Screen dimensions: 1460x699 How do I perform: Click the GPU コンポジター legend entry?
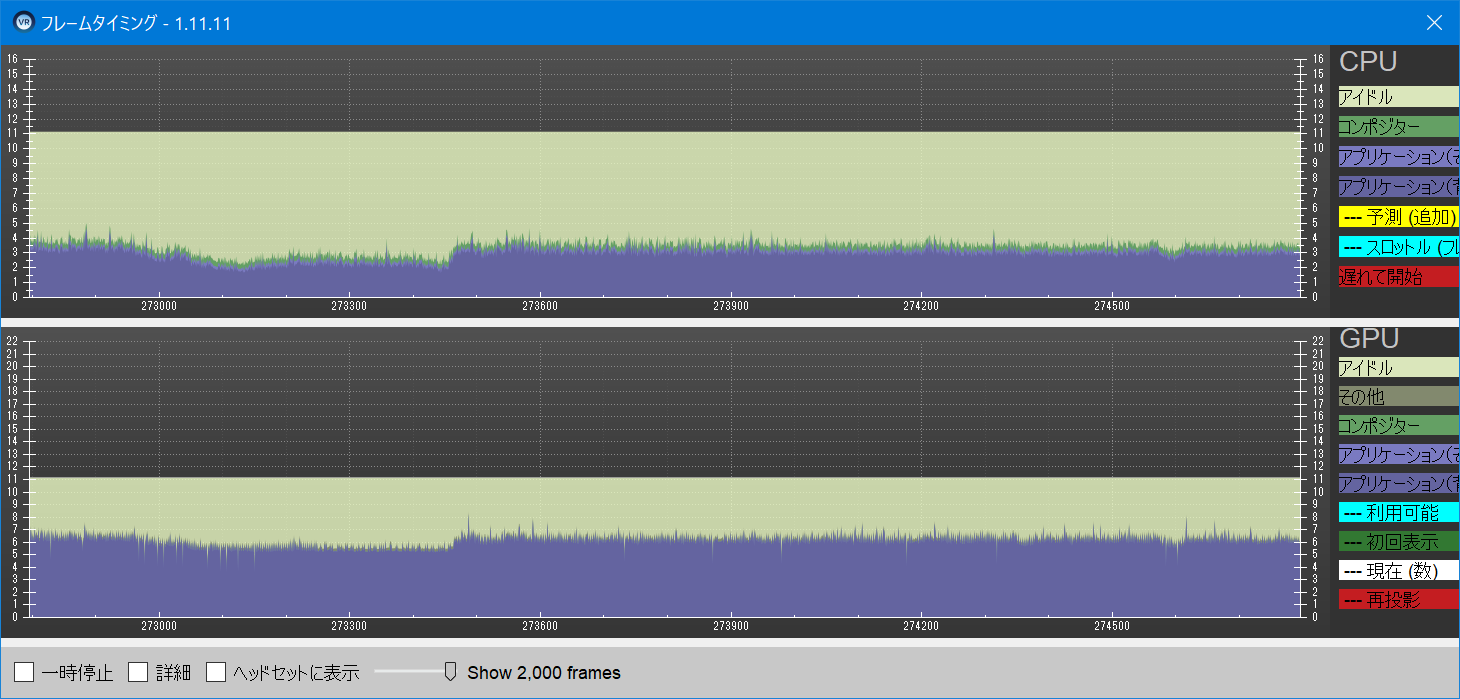(1398, 426)
